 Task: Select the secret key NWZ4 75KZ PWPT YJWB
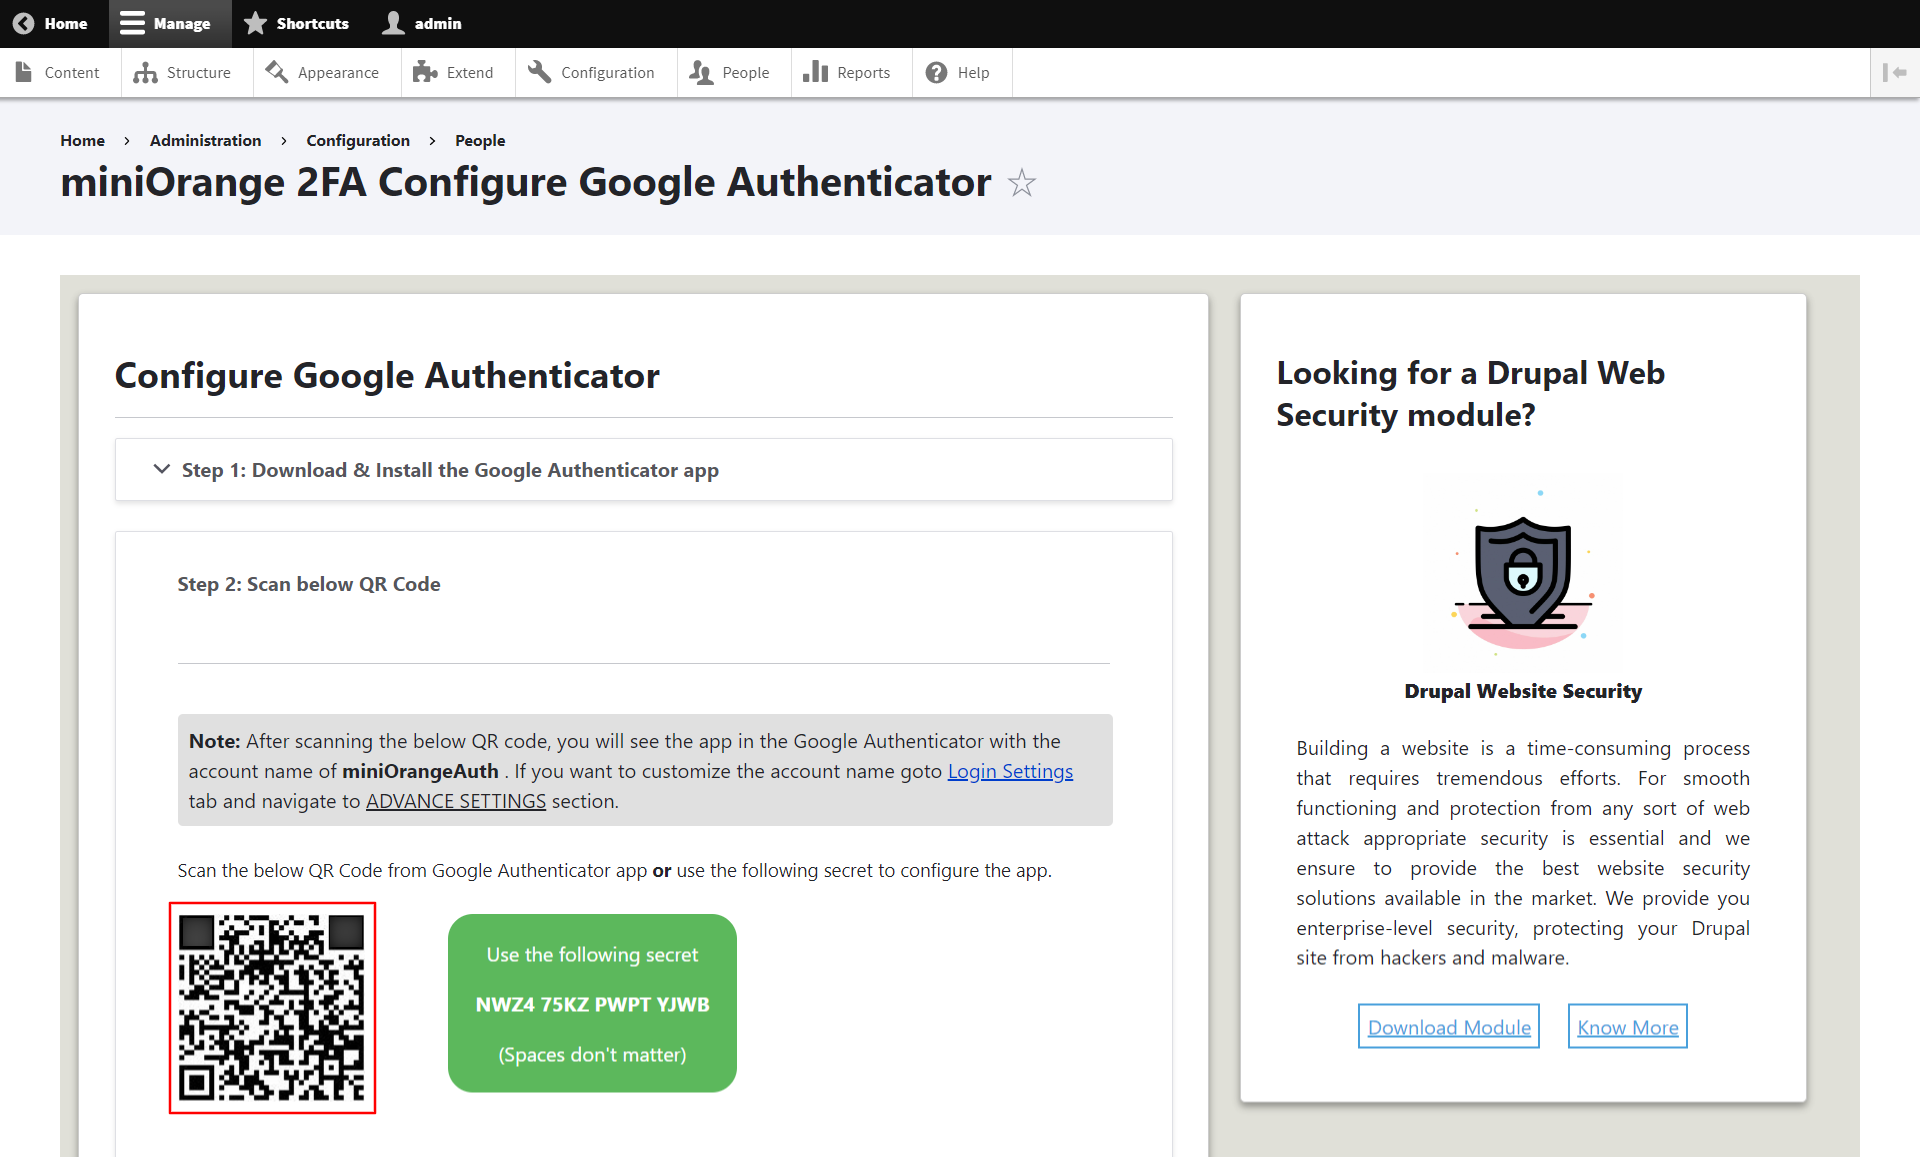tap(592, 1004)
